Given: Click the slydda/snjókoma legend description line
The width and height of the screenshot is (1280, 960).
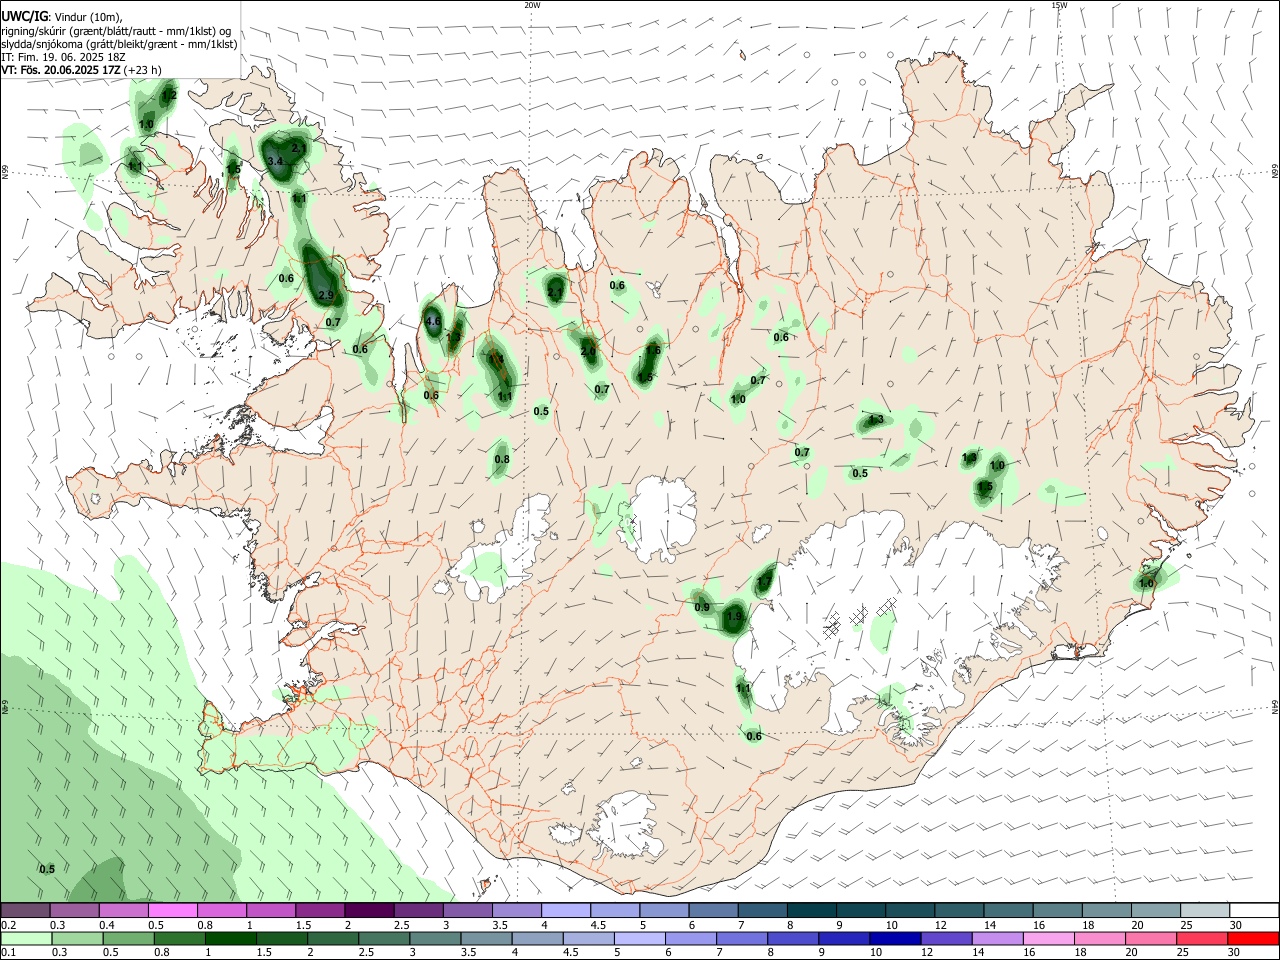Looking at the screenshot, I should coord(119,44).
